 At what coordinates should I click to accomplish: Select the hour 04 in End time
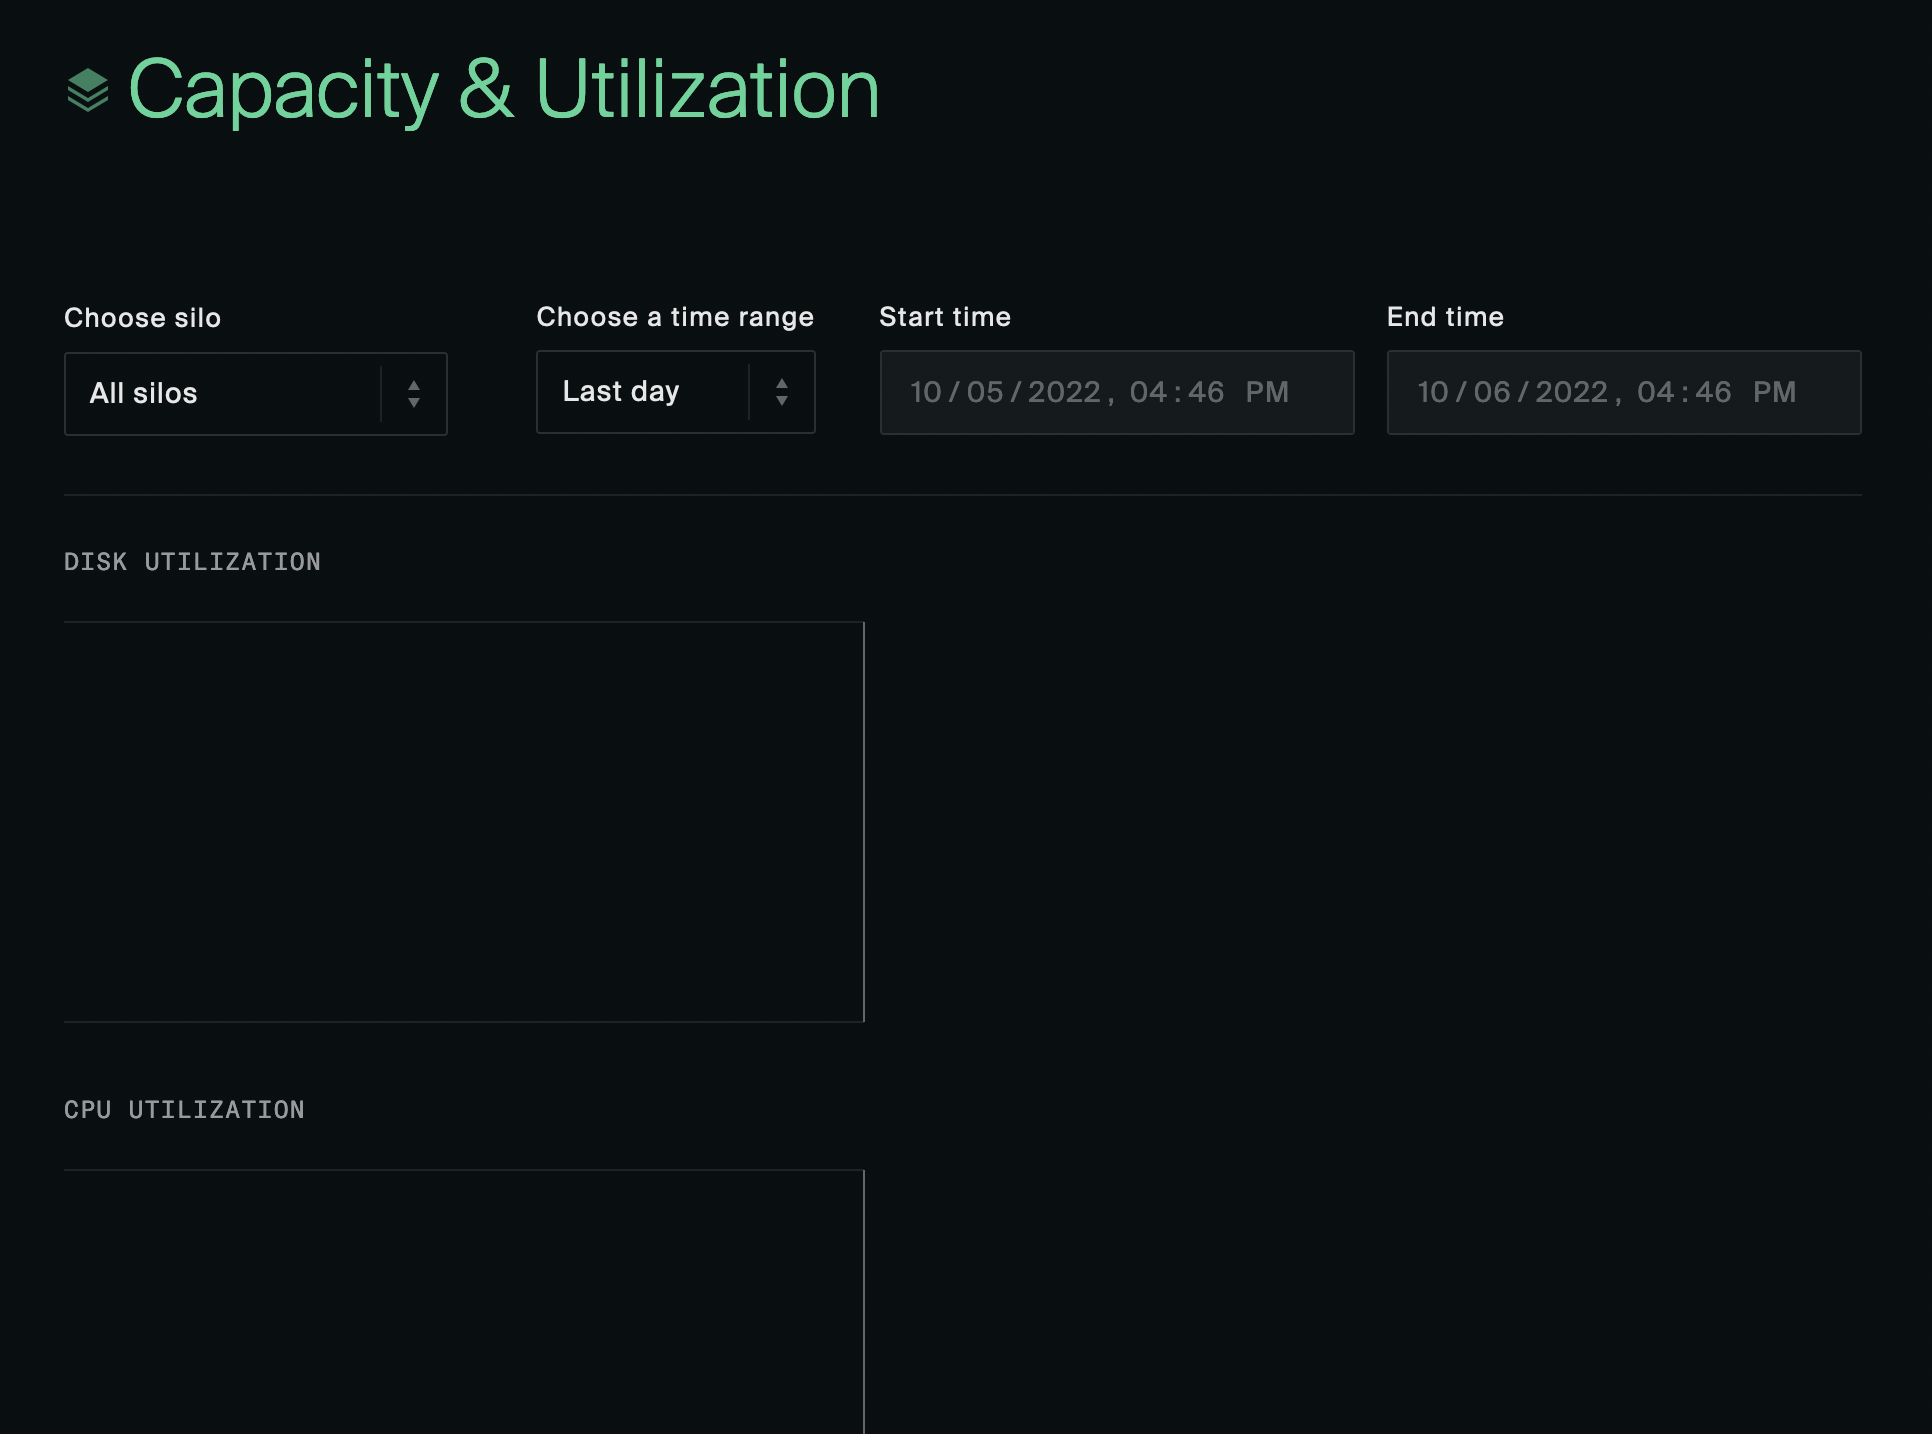[1655, 392]
